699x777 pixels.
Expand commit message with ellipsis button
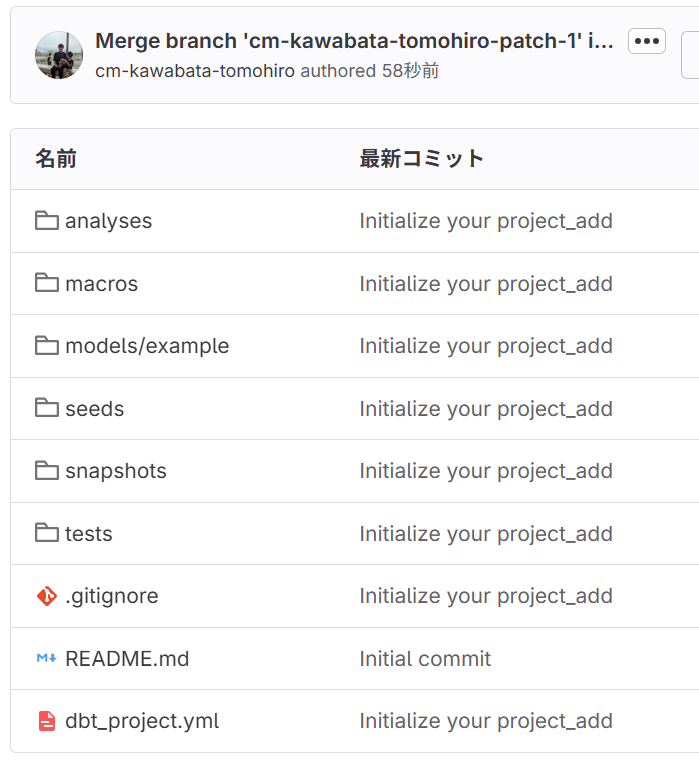pyautogui.click(x=646, y=41)
